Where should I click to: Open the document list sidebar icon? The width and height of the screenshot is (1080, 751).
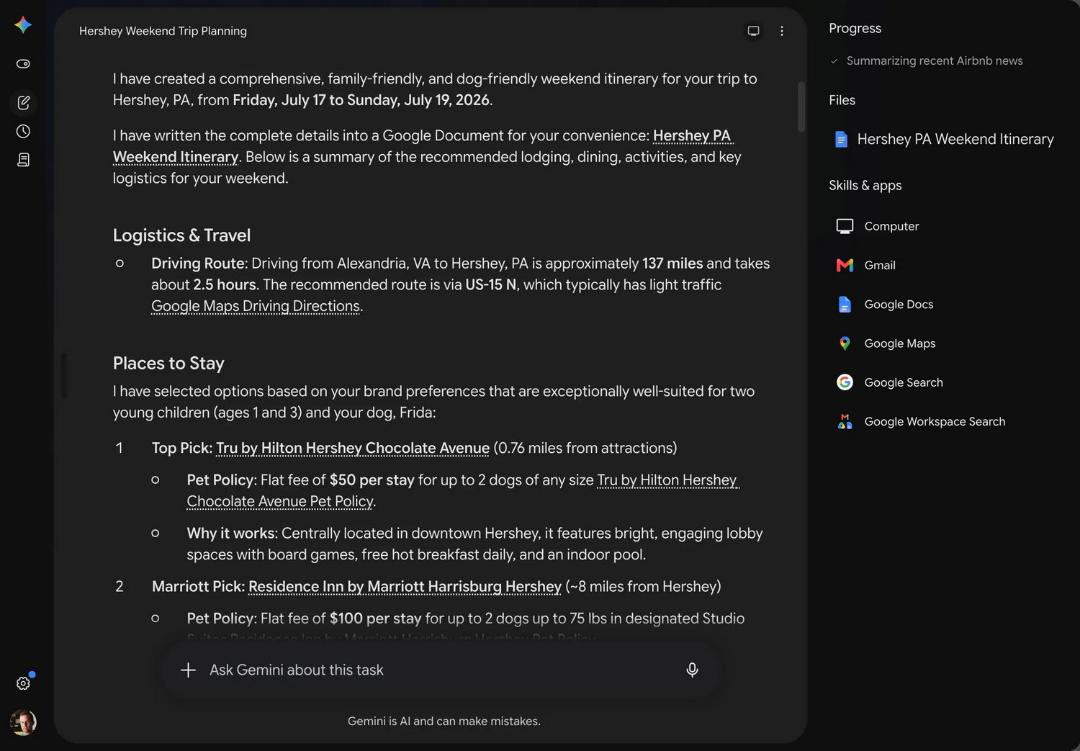coord(23,160)
